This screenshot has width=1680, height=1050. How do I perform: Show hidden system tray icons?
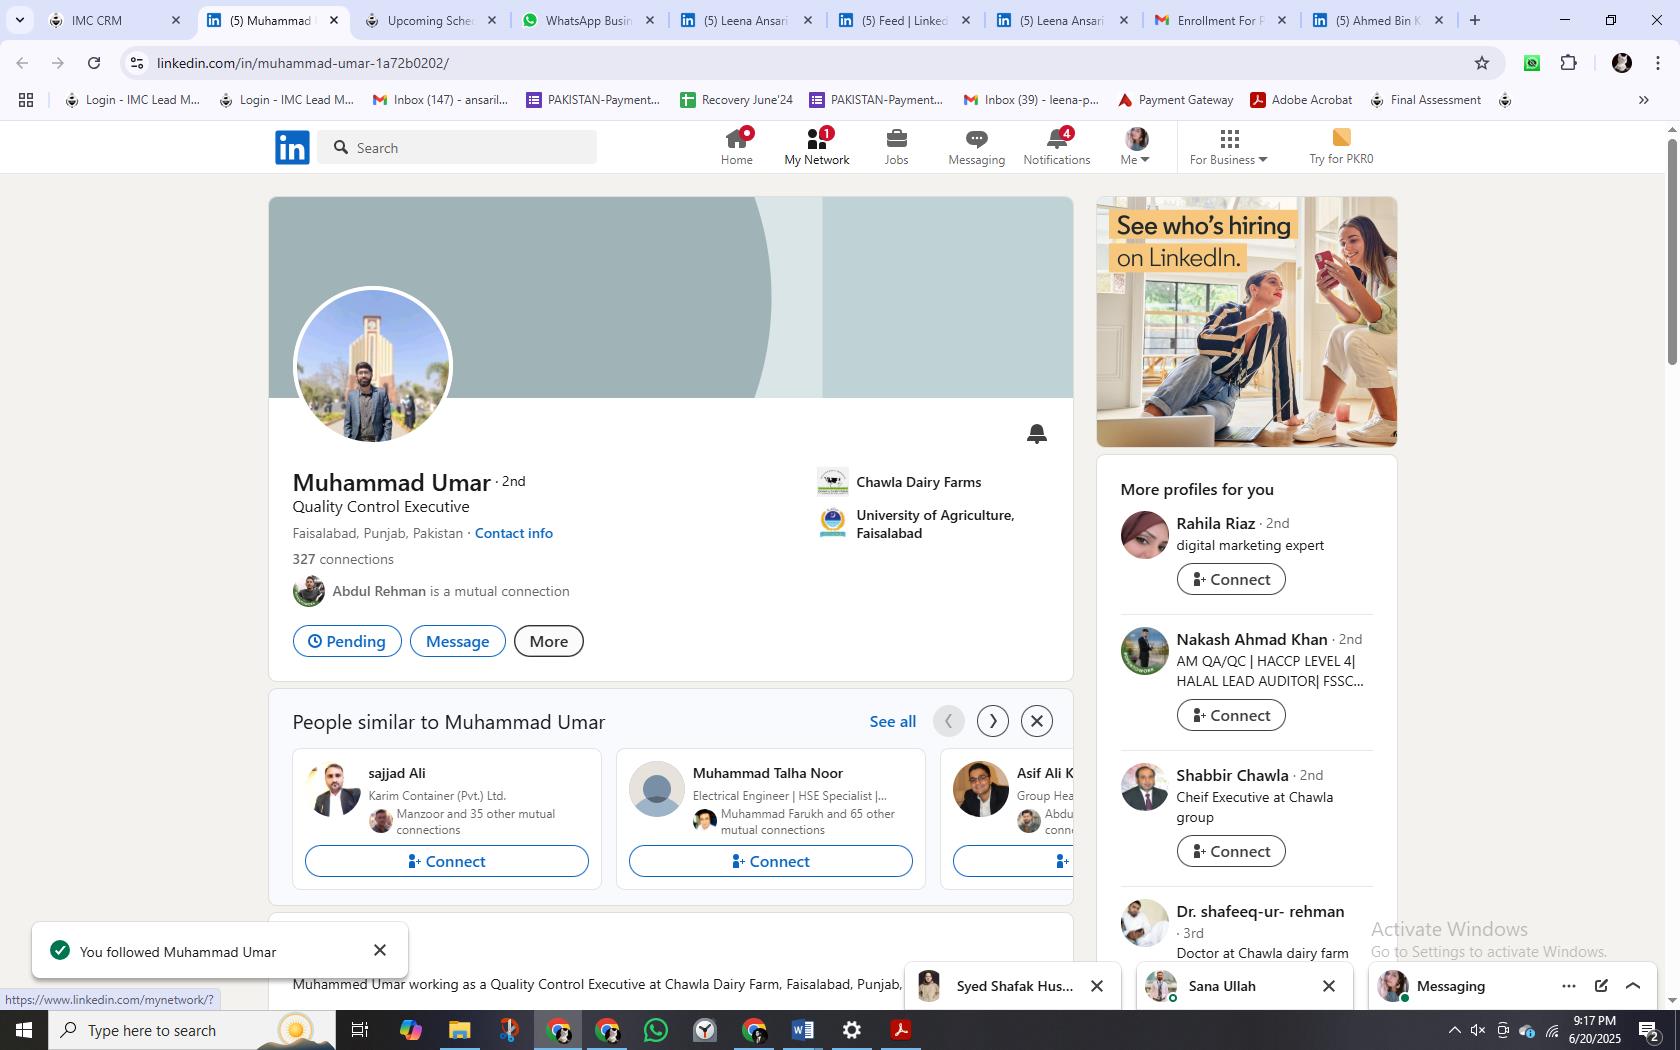(x=1454, y=1030)
